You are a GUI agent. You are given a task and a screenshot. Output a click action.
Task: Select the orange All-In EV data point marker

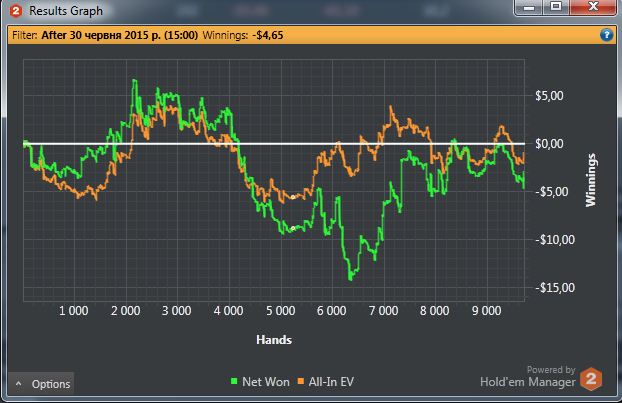293,197
